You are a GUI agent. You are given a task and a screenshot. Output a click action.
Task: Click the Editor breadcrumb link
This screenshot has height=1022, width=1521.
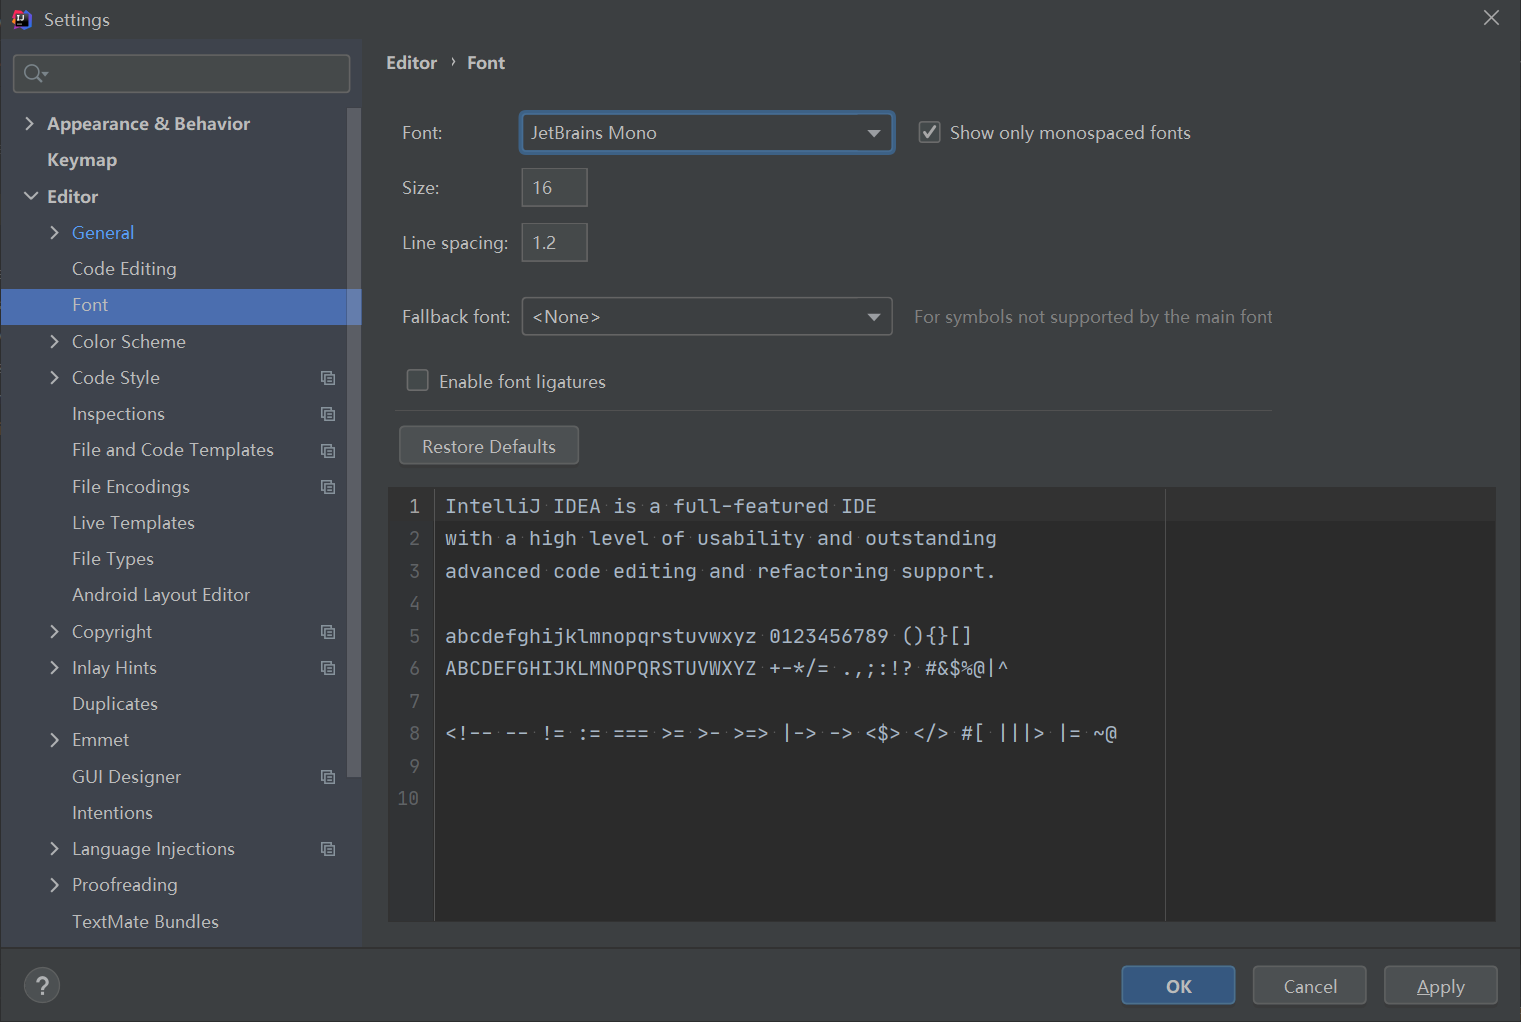411,62
